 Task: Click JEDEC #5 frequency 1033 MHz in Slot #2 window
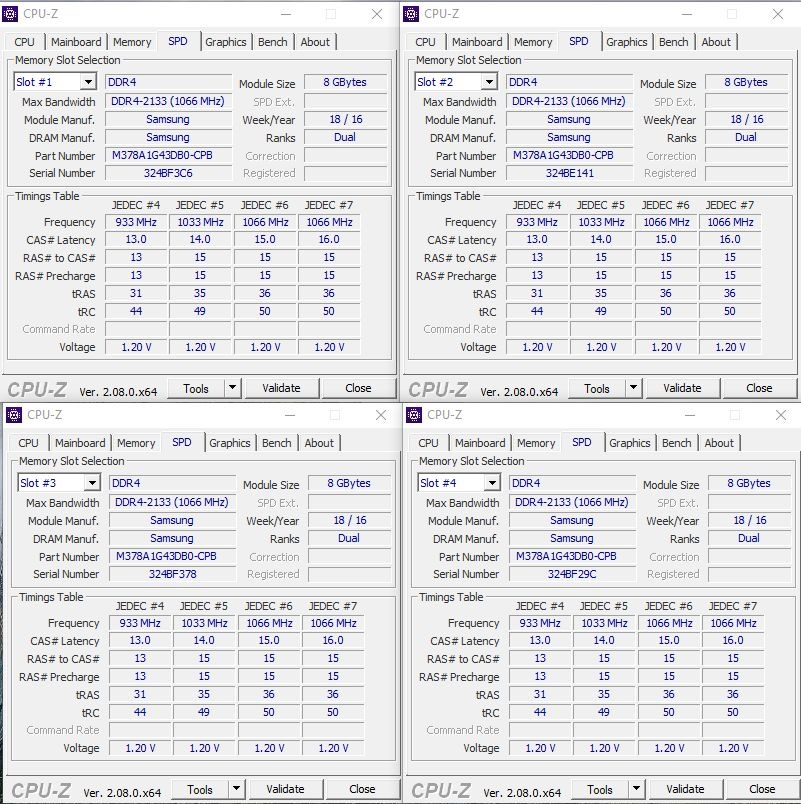602,222
